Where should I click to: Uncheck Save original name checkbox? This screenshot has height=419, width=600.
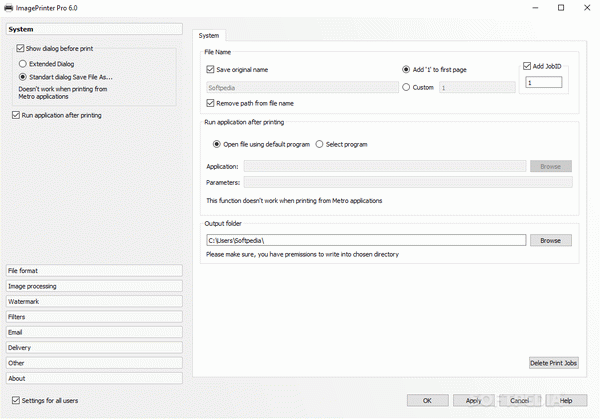pyautogui.click(x=210, y=70)
